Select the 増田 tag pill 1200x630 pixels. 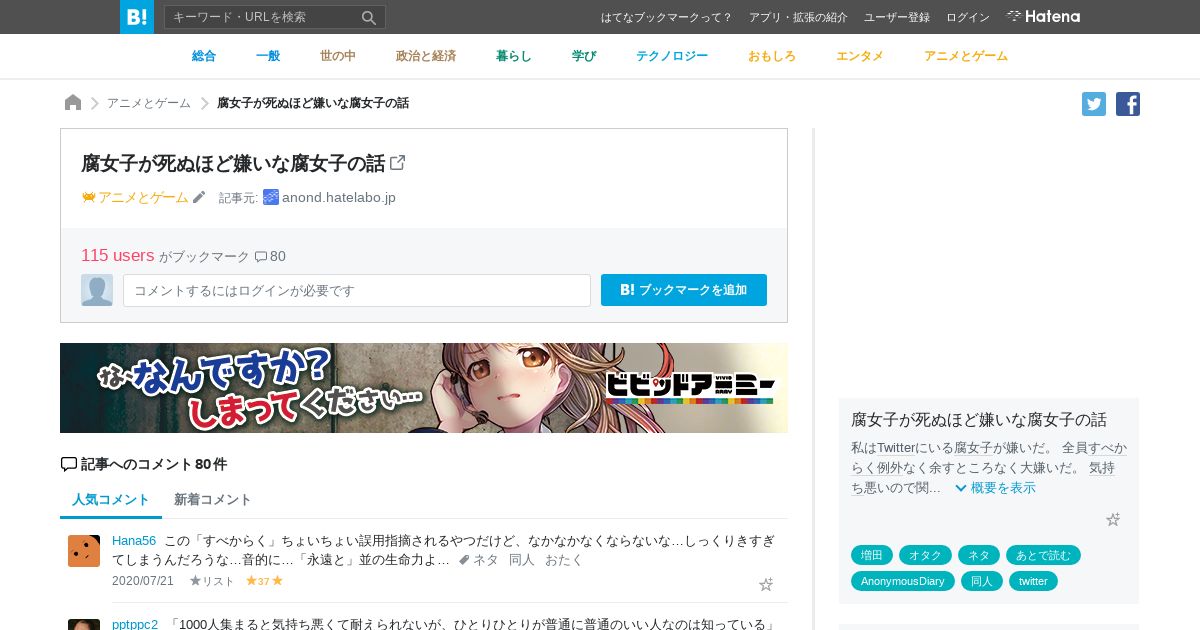[x=872, y=555]
